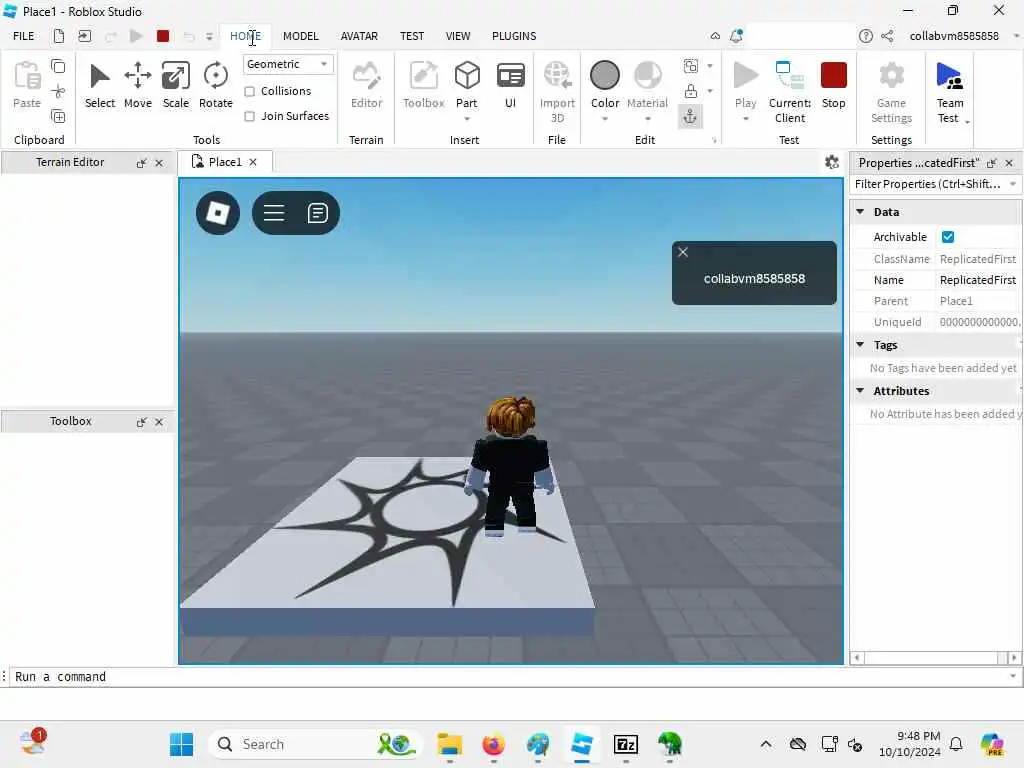Click the Run a command bar
The image size is (1024, 768).
(x=513, y=677)
